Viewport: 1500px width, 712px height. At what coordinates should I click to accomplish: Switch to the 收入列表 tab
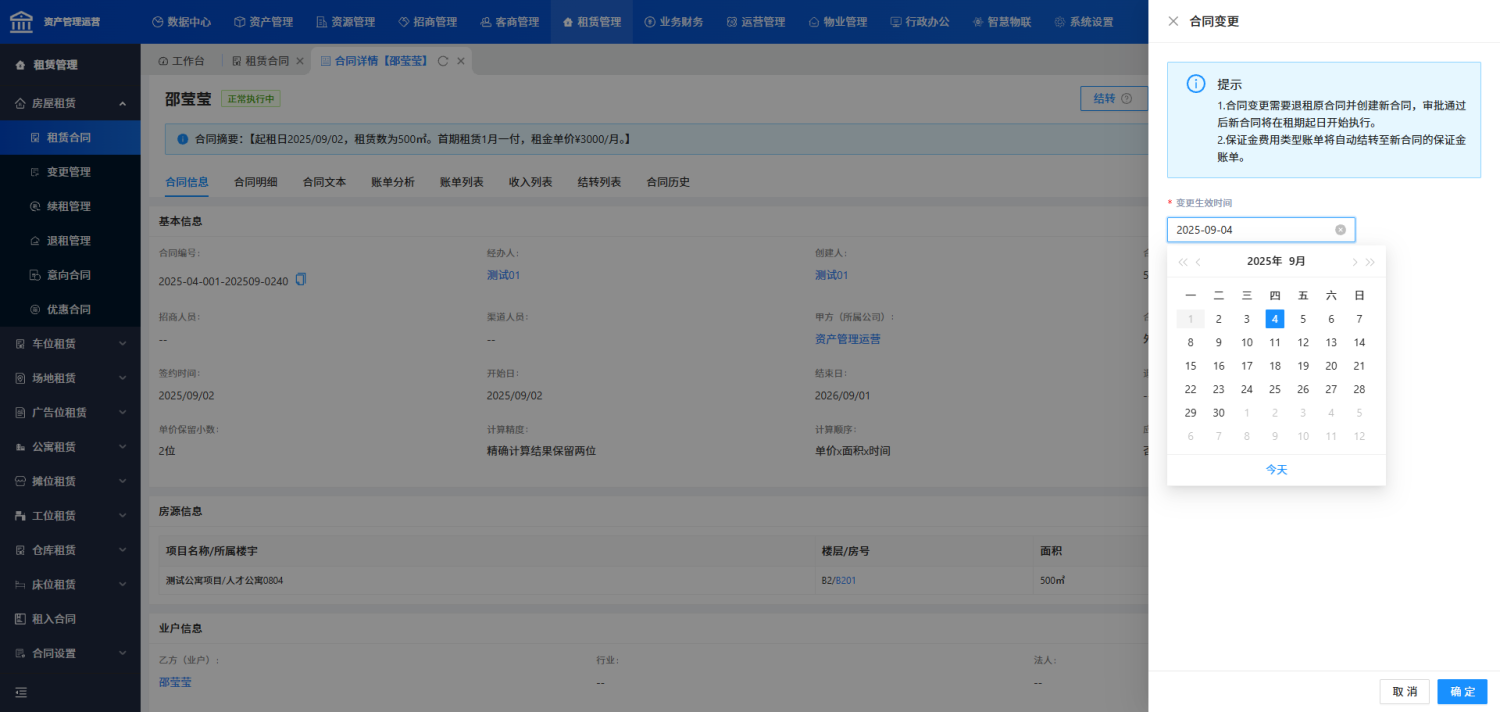click(530, 182)
